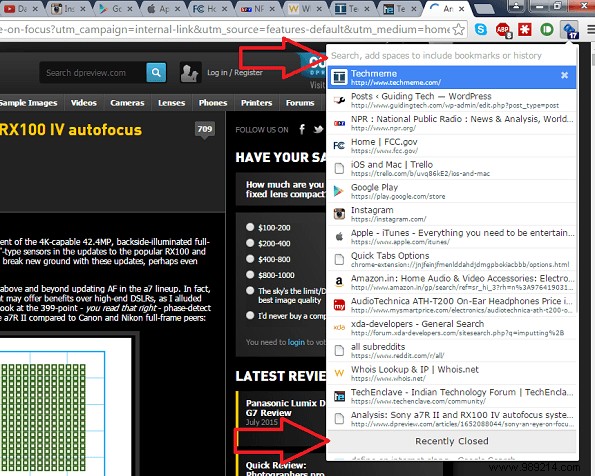This screenshot has width=595, height=476.
Task: Click the red asterisk LastPass extension icon
Action: point(525,29)
